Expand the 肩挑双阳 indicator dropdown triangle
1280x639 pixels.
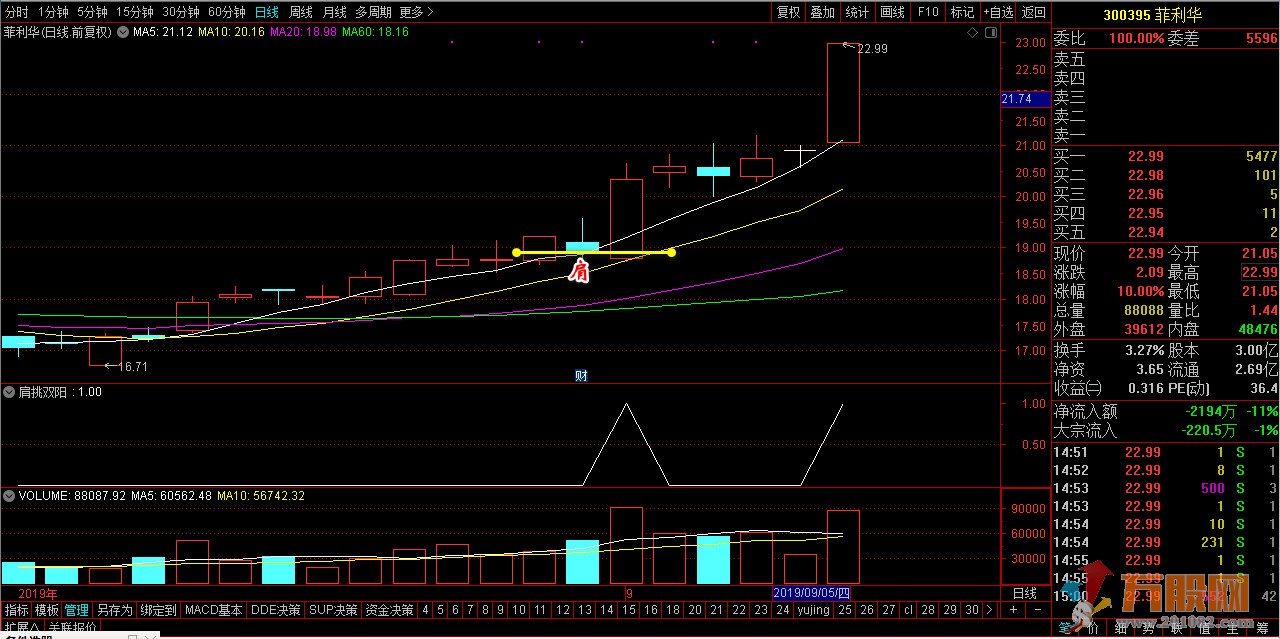click(x=9, y=392)
